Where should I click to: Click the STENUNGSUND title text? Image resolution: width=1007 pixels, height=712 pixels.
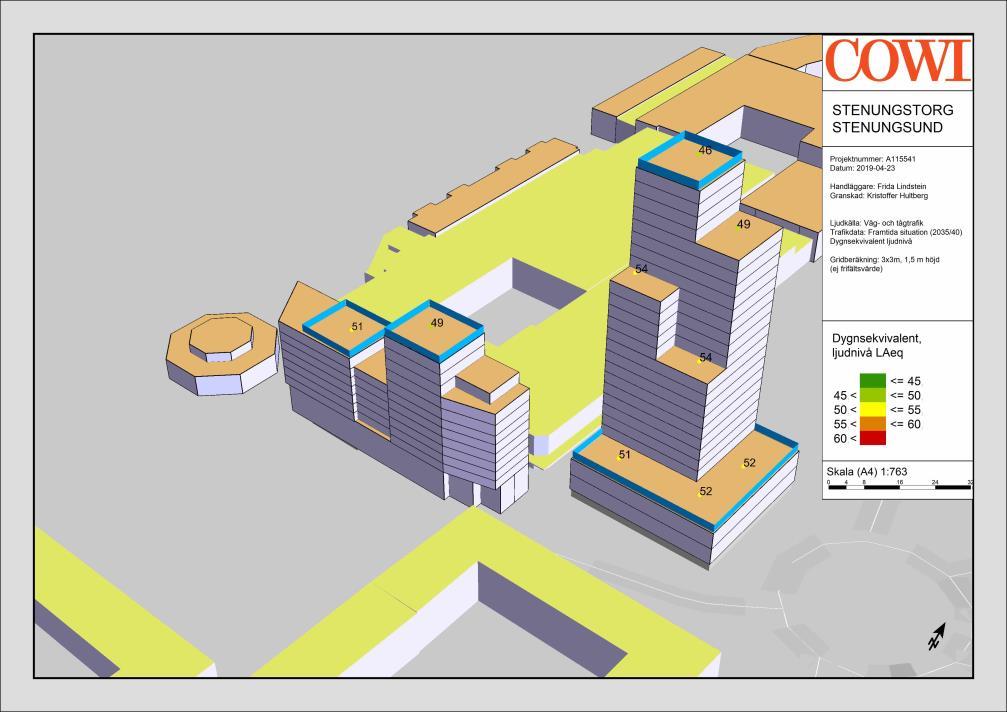point(888,127)
